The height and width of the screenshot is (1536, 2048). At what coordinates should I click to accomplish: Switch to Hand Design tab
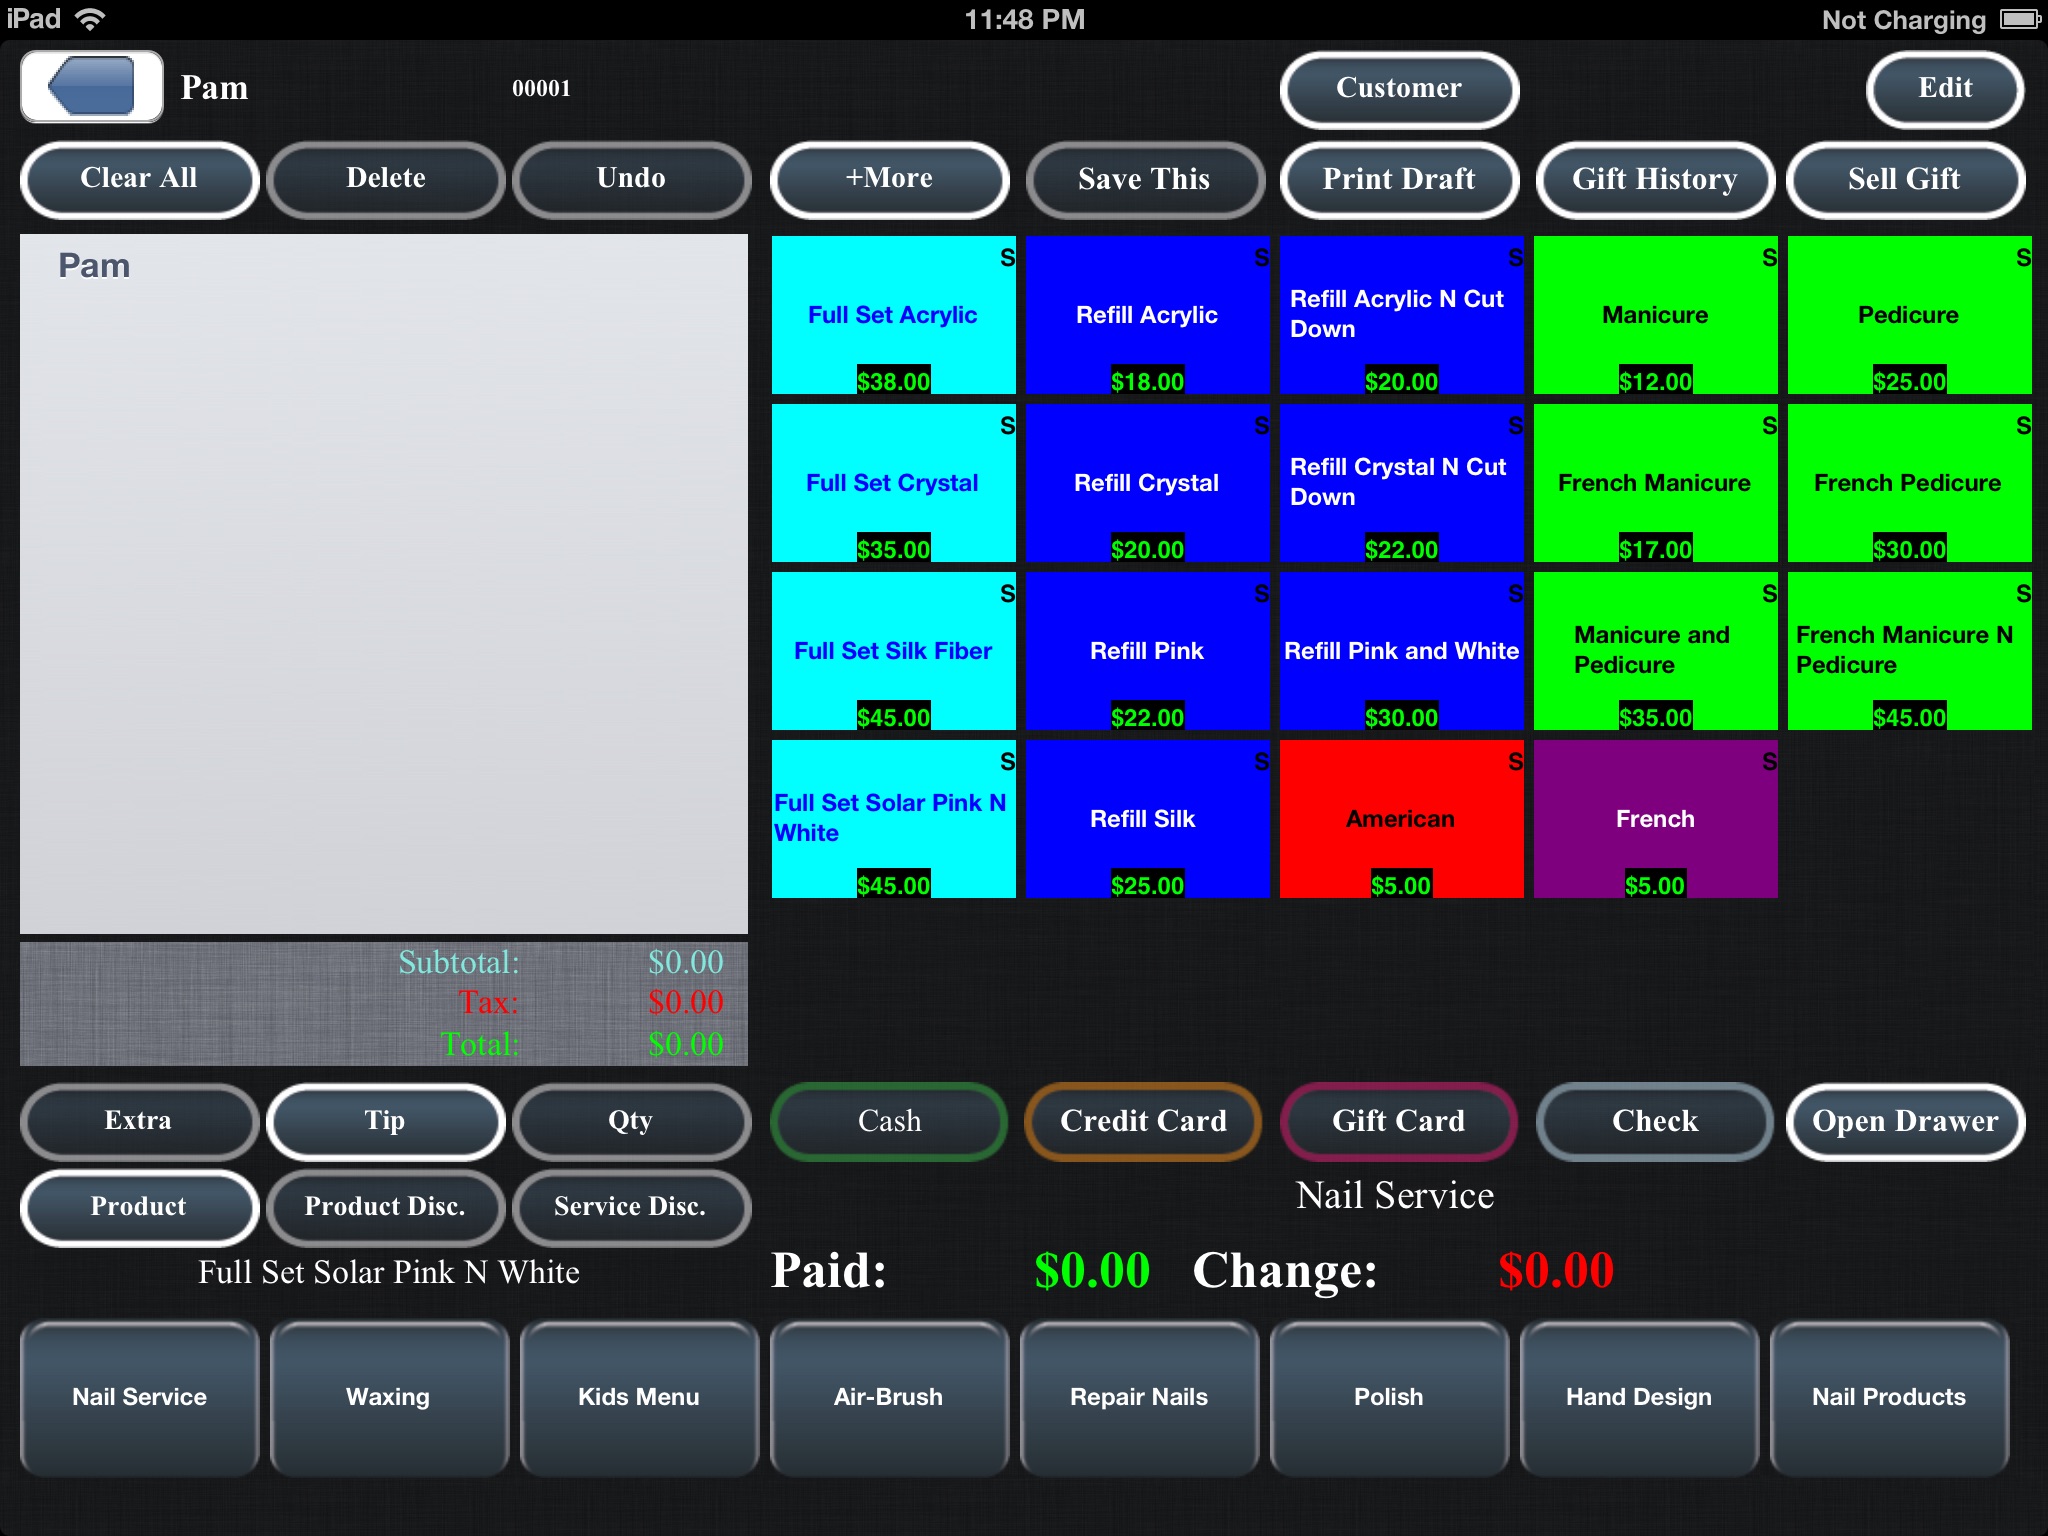click(1637, 1397)
